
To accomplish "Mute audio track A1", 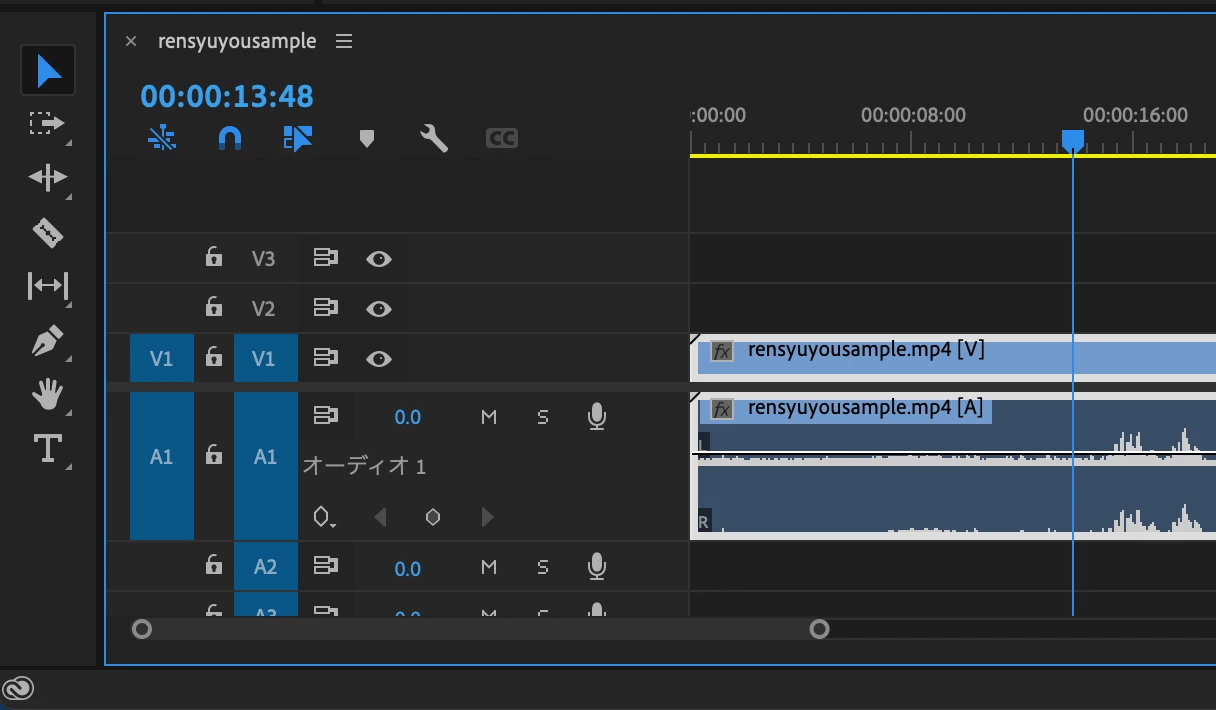I will click(x=489, y=417).
